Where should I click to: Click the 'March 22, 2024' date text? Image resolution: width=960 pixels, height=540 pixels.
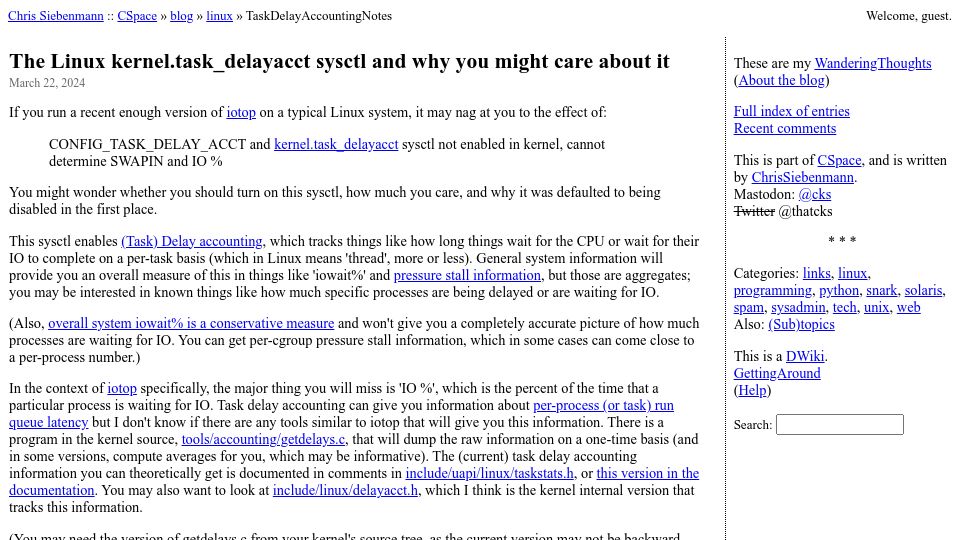click(x=47, y=83)
